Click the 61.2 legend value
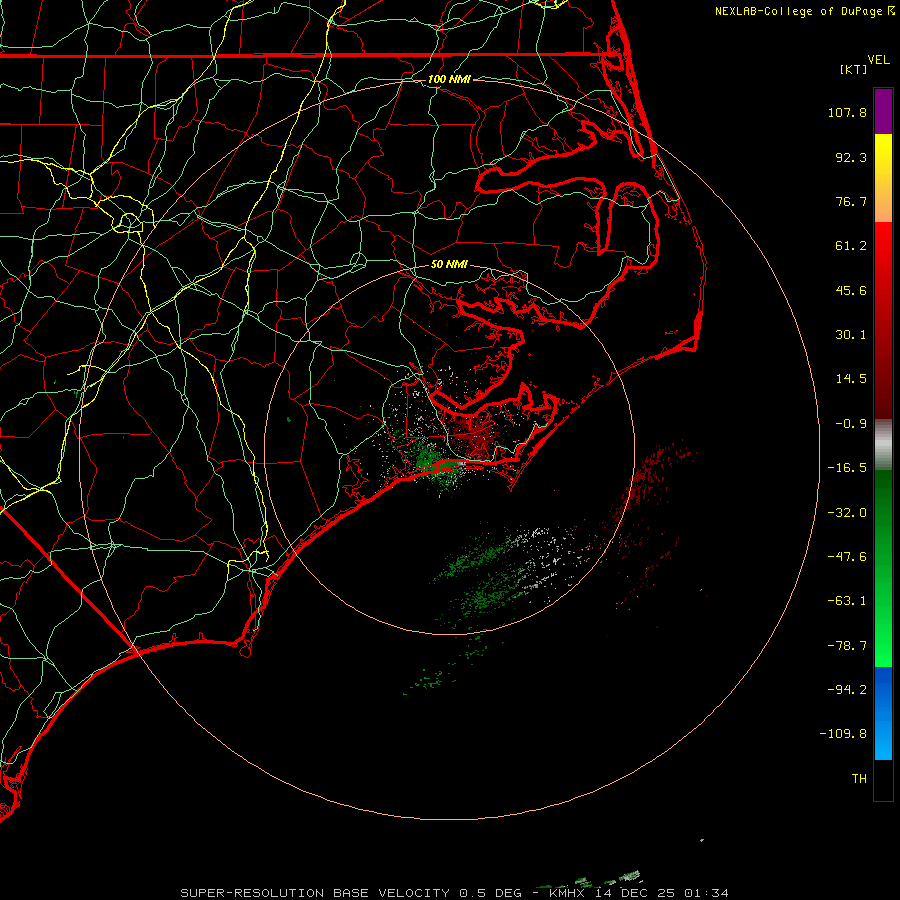The width and height of the screenshot is (900, 900). pyautogui.click(x=851, y=246)
